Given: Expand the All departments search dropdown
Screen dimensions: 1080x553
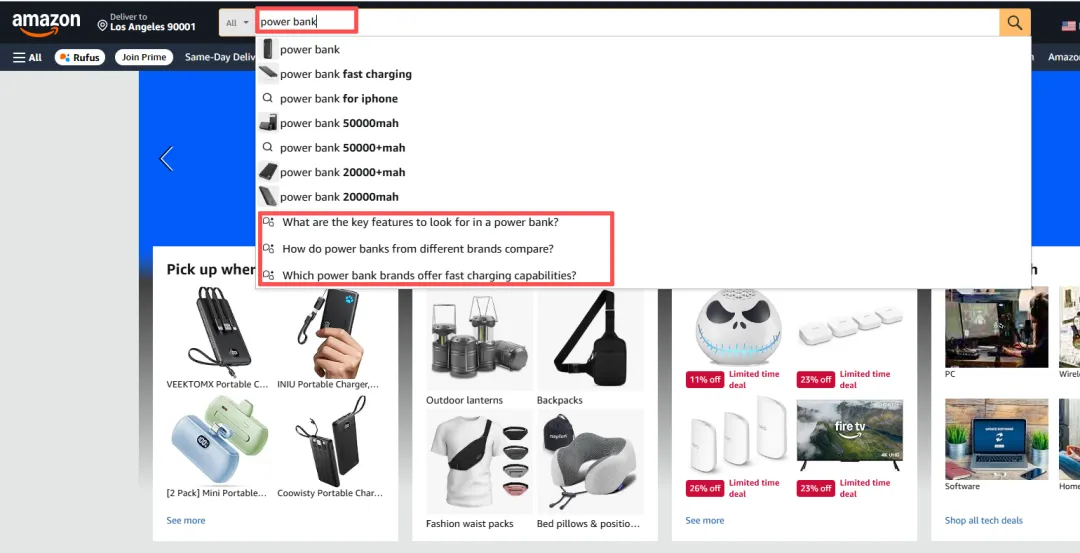Looking at the screenshot, I should click(237, 23).
